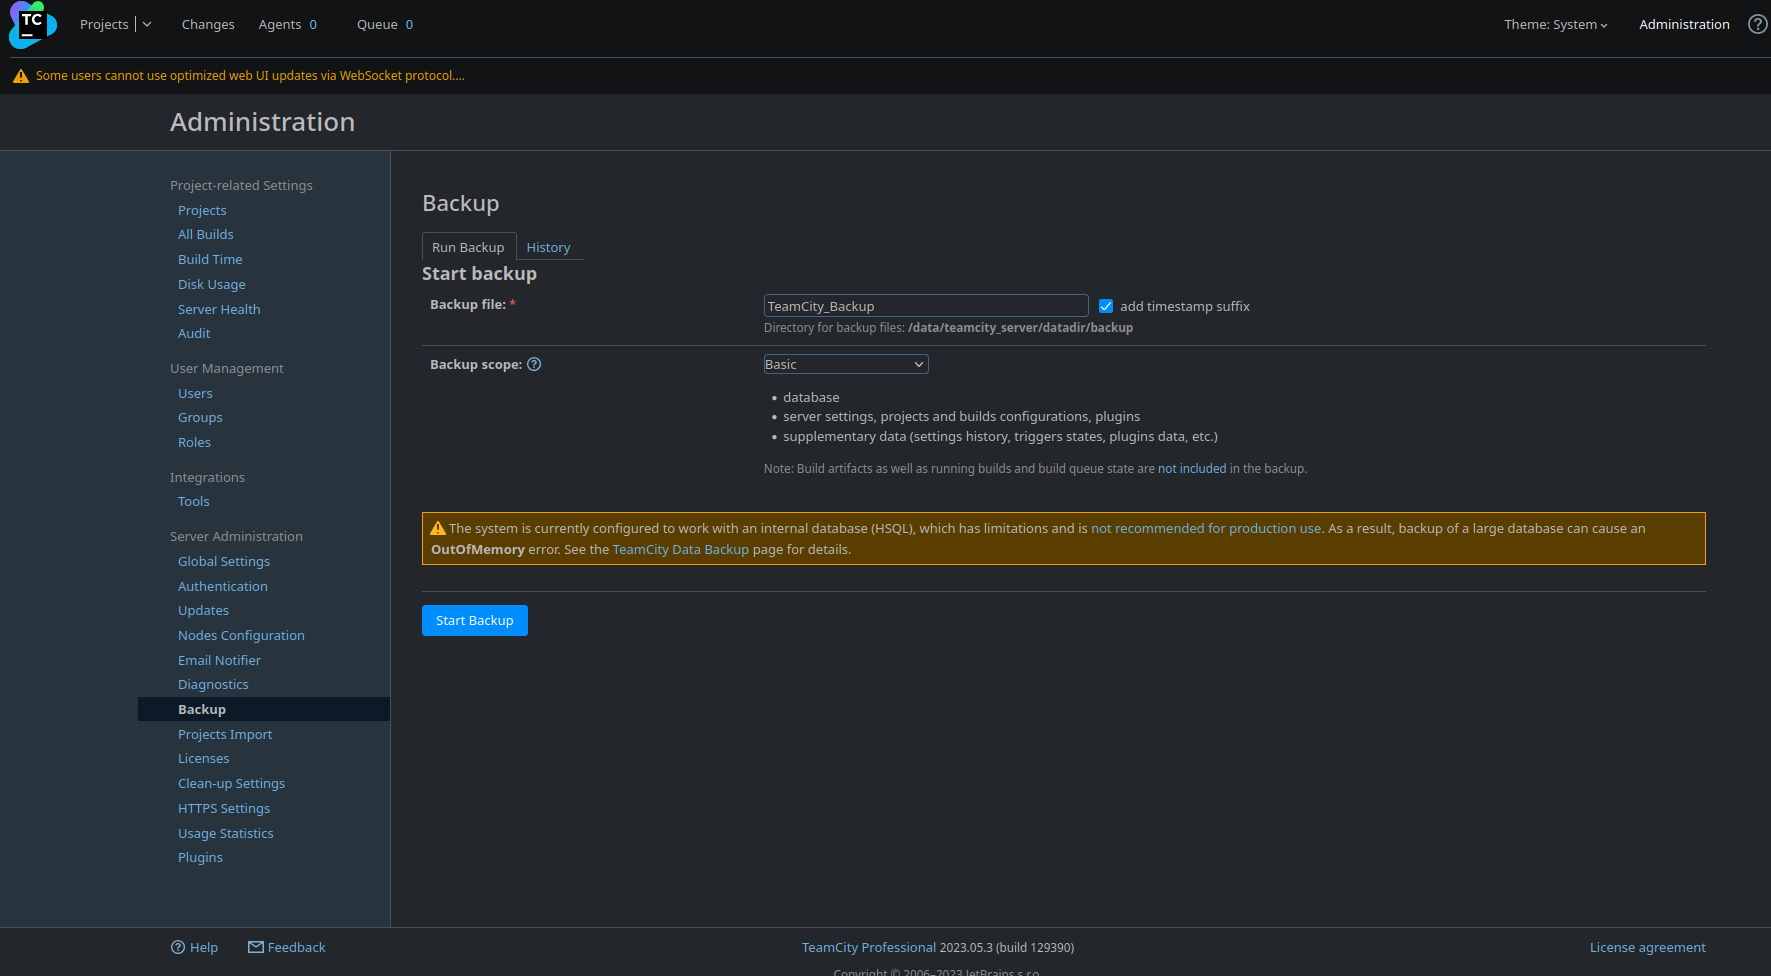Go to Build Time settings
The image size is (1771, 976).
[x=210, y=259]
